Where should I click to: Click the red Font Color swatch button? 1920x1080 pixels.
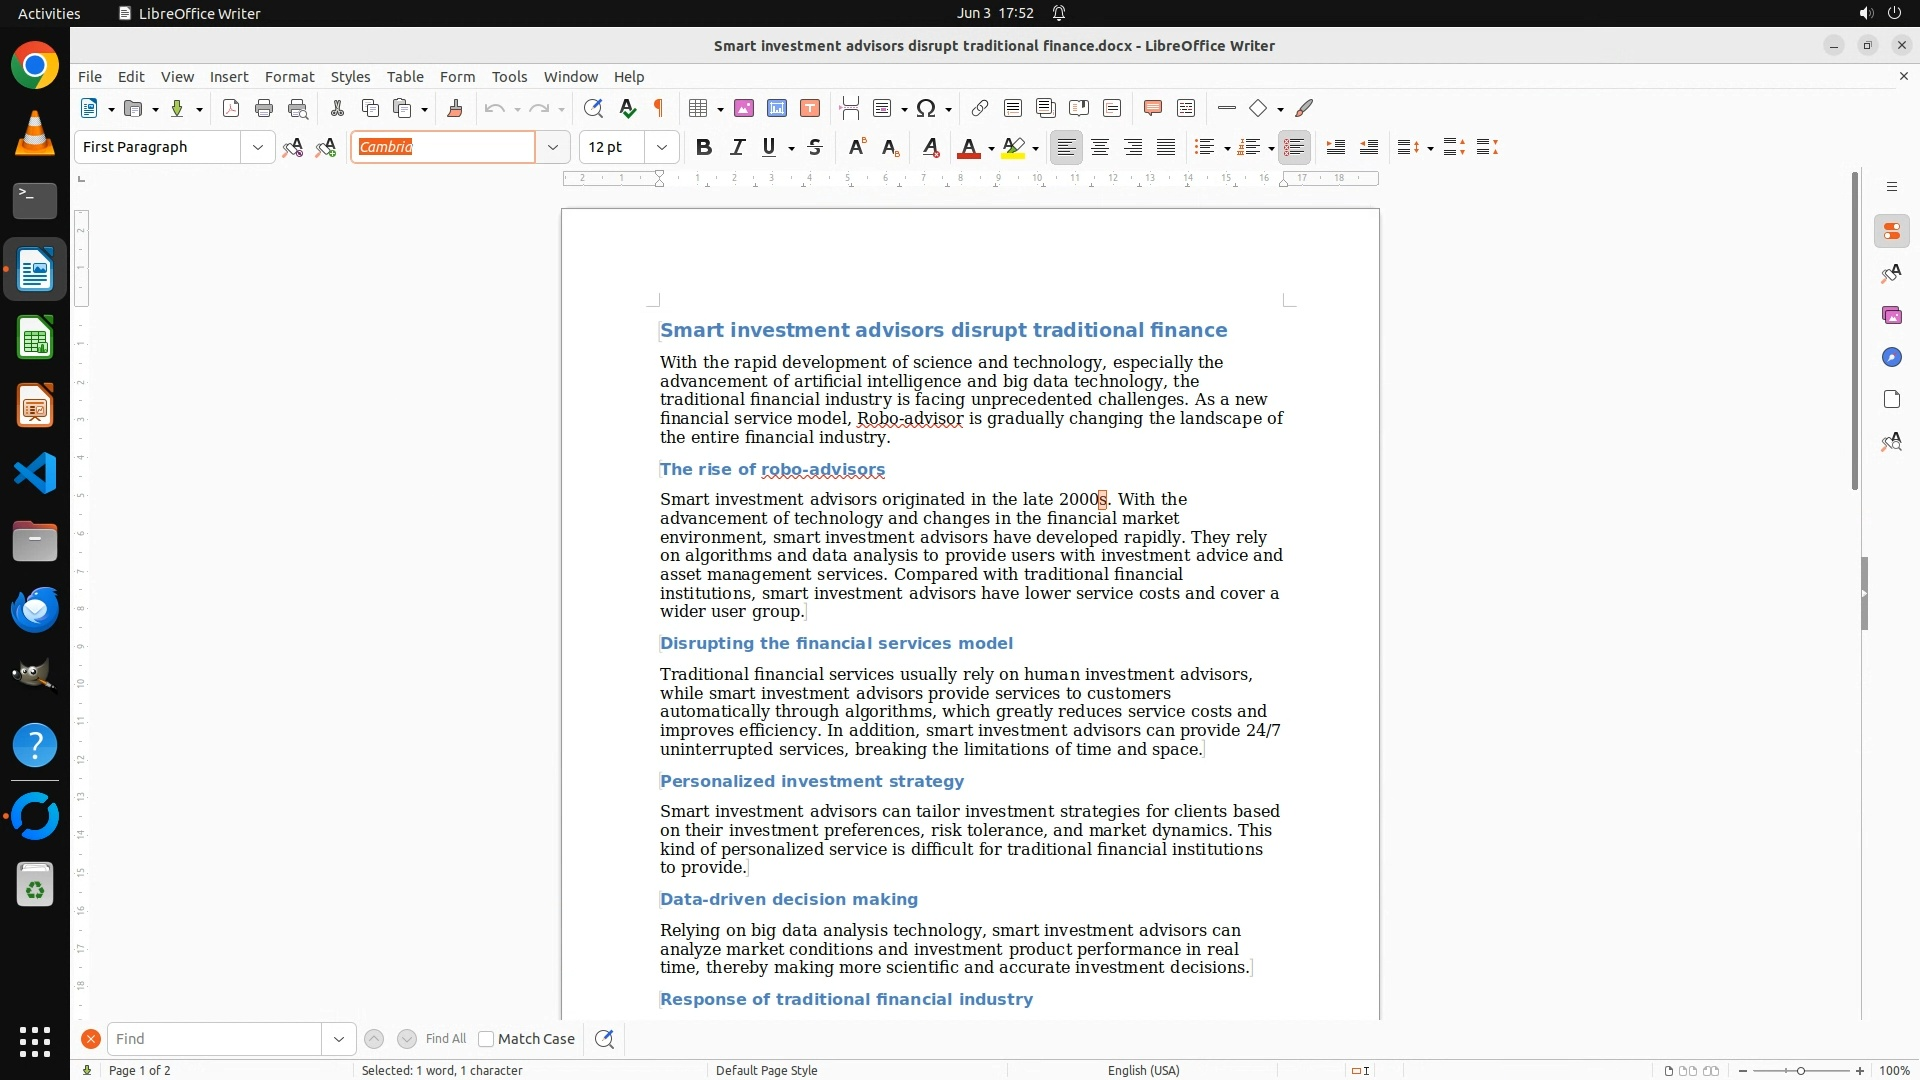tap(967, 148)
